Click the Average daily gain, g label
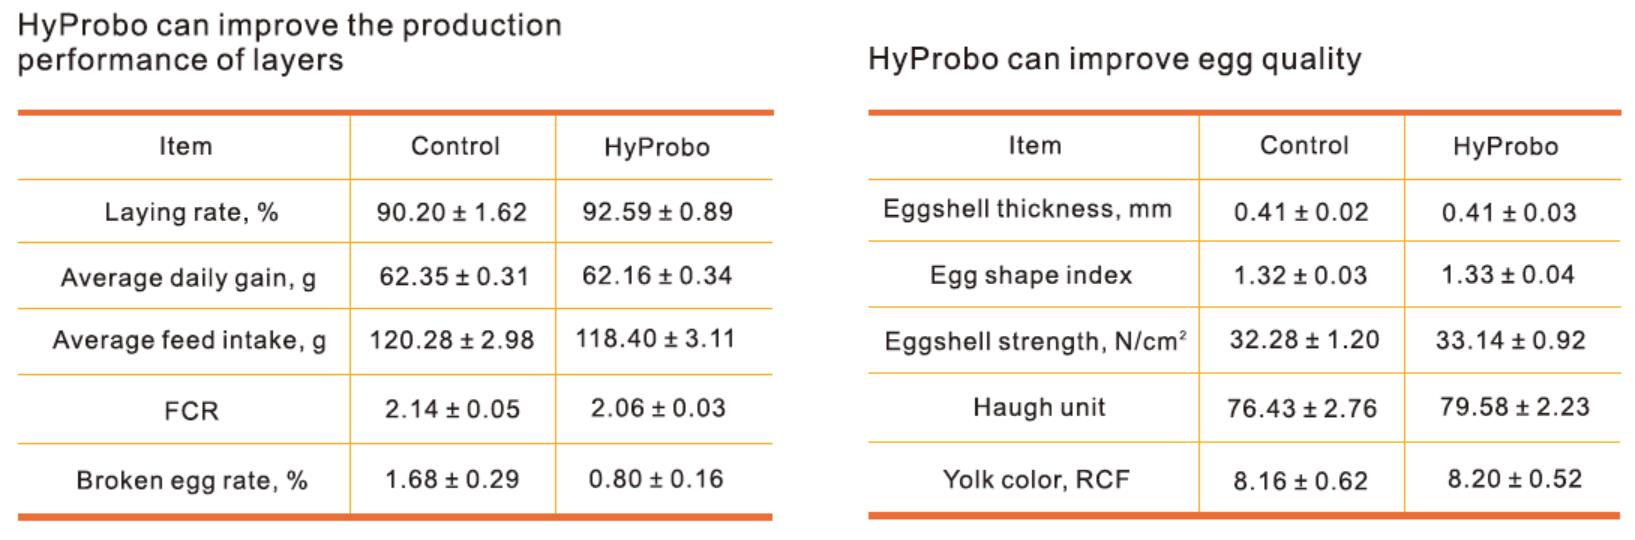The image size is (1635, 540). click(x=188, y=277)
